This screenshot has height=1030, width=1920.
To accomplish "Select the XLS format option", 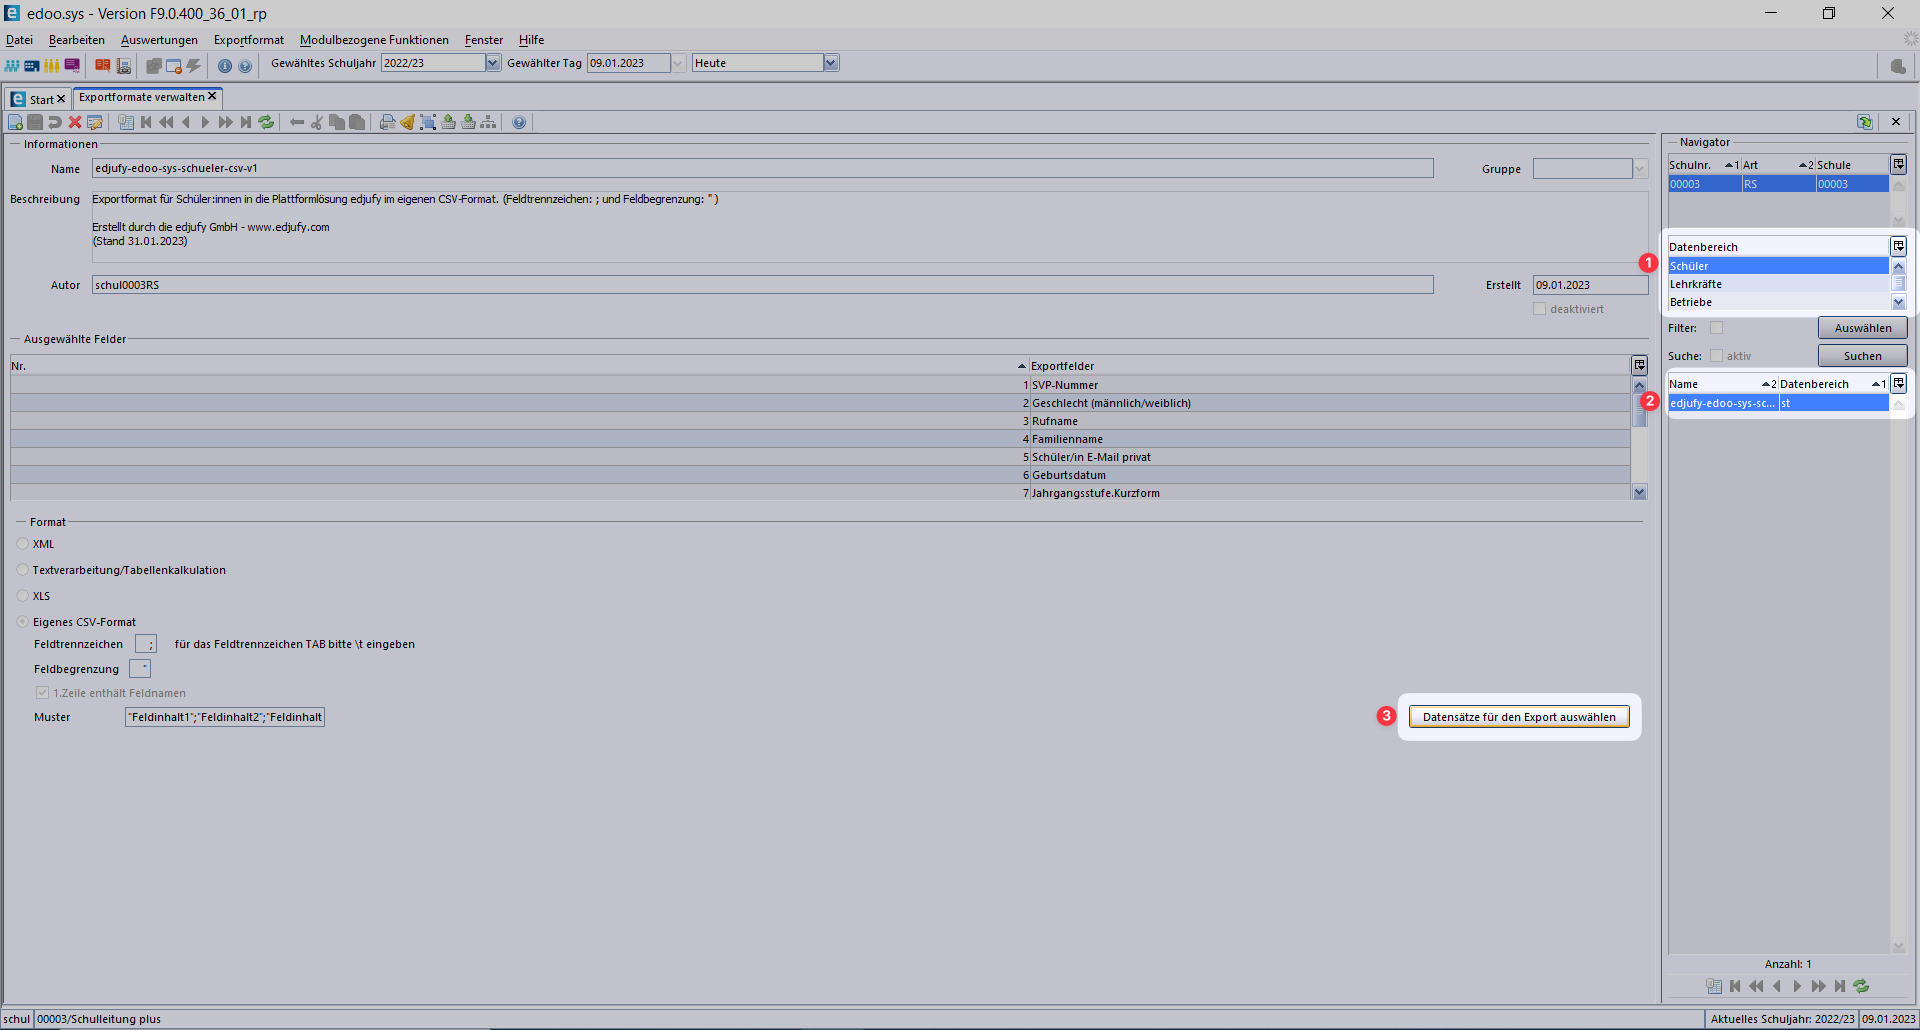I will click(23, 596).
